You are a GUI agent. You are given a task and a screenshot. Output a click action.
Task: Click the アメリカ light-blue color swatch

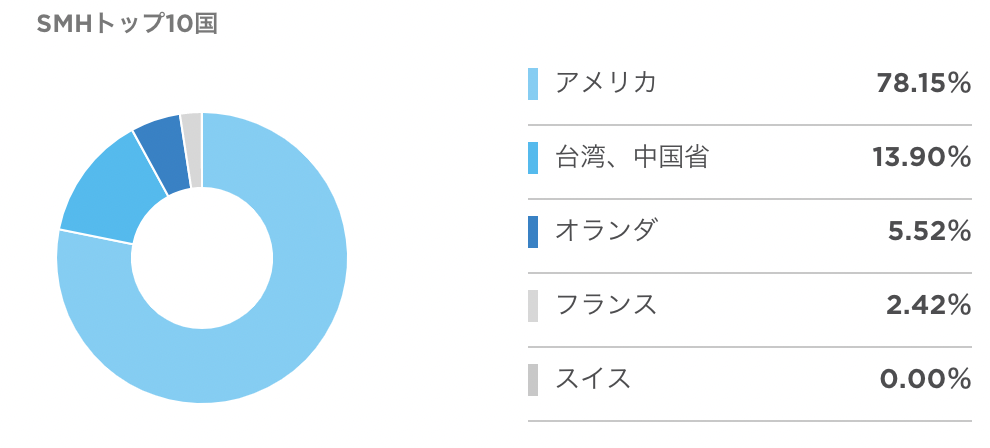tap(533, 84)
